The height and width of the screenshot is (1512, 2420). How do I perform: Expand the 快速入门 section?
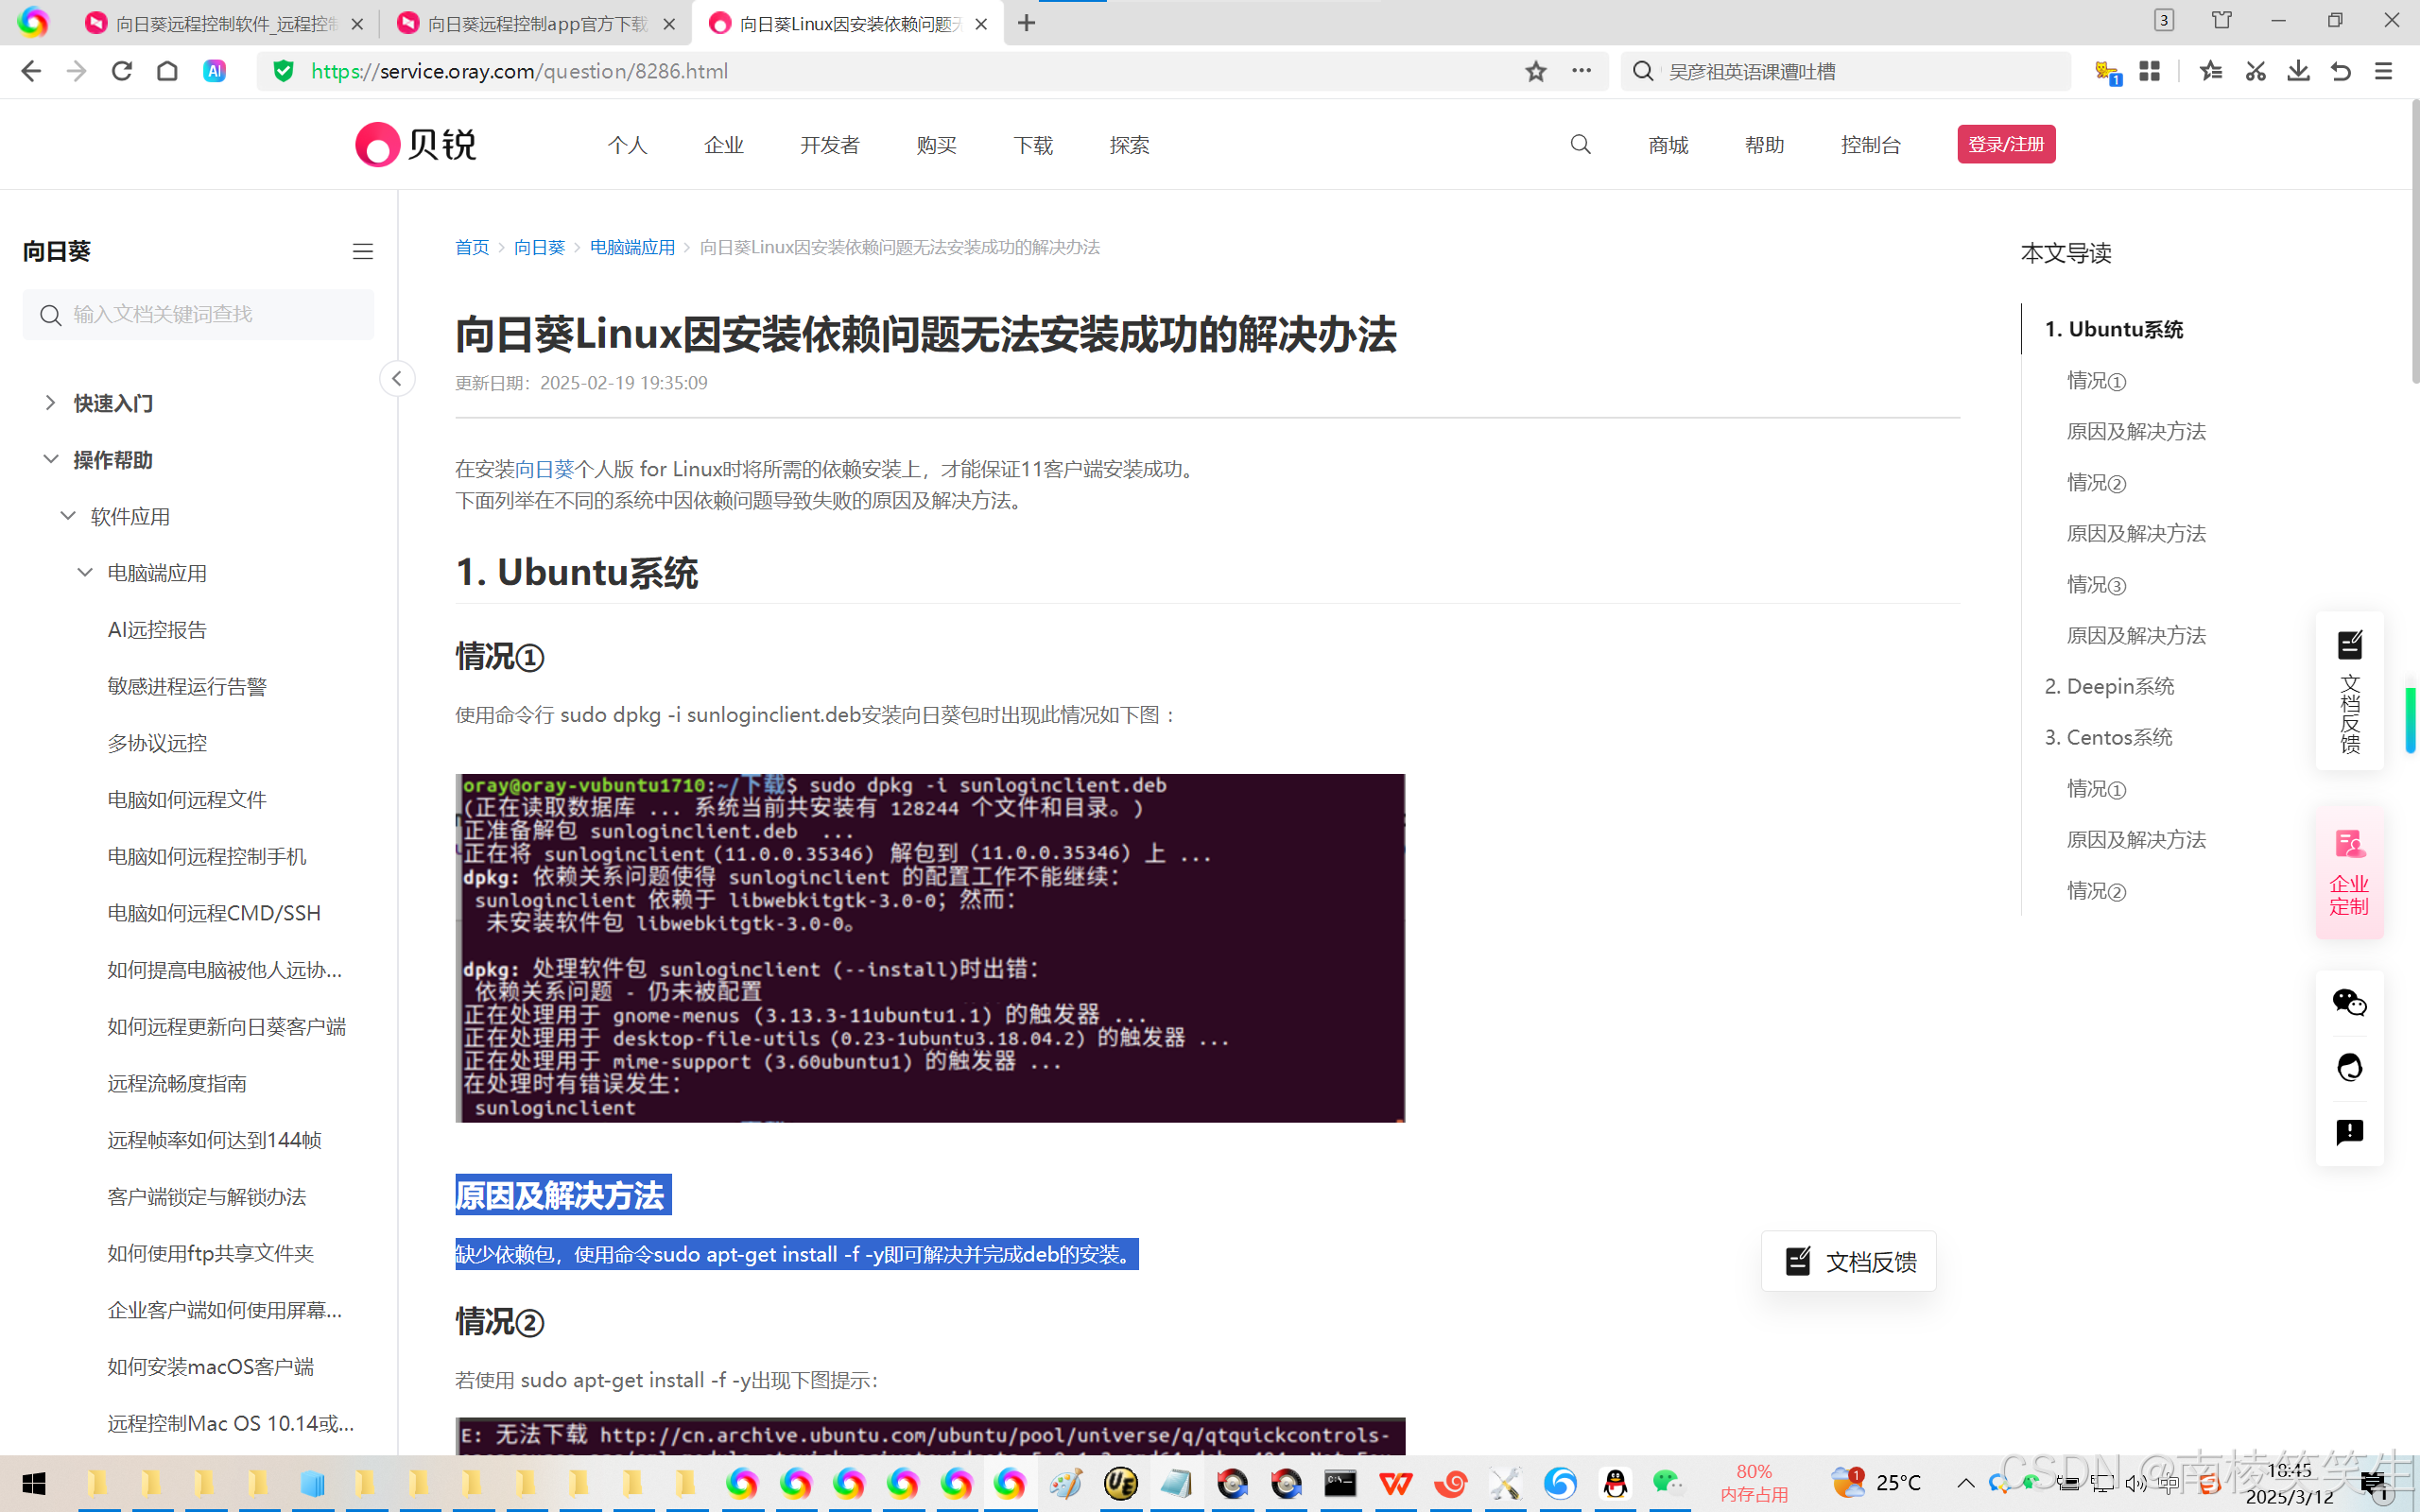(50, 403)
